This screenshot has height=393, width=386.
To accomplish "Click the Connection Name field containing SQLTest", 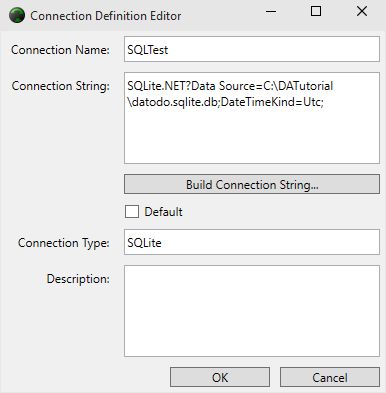I will click(x=252, y=49).
